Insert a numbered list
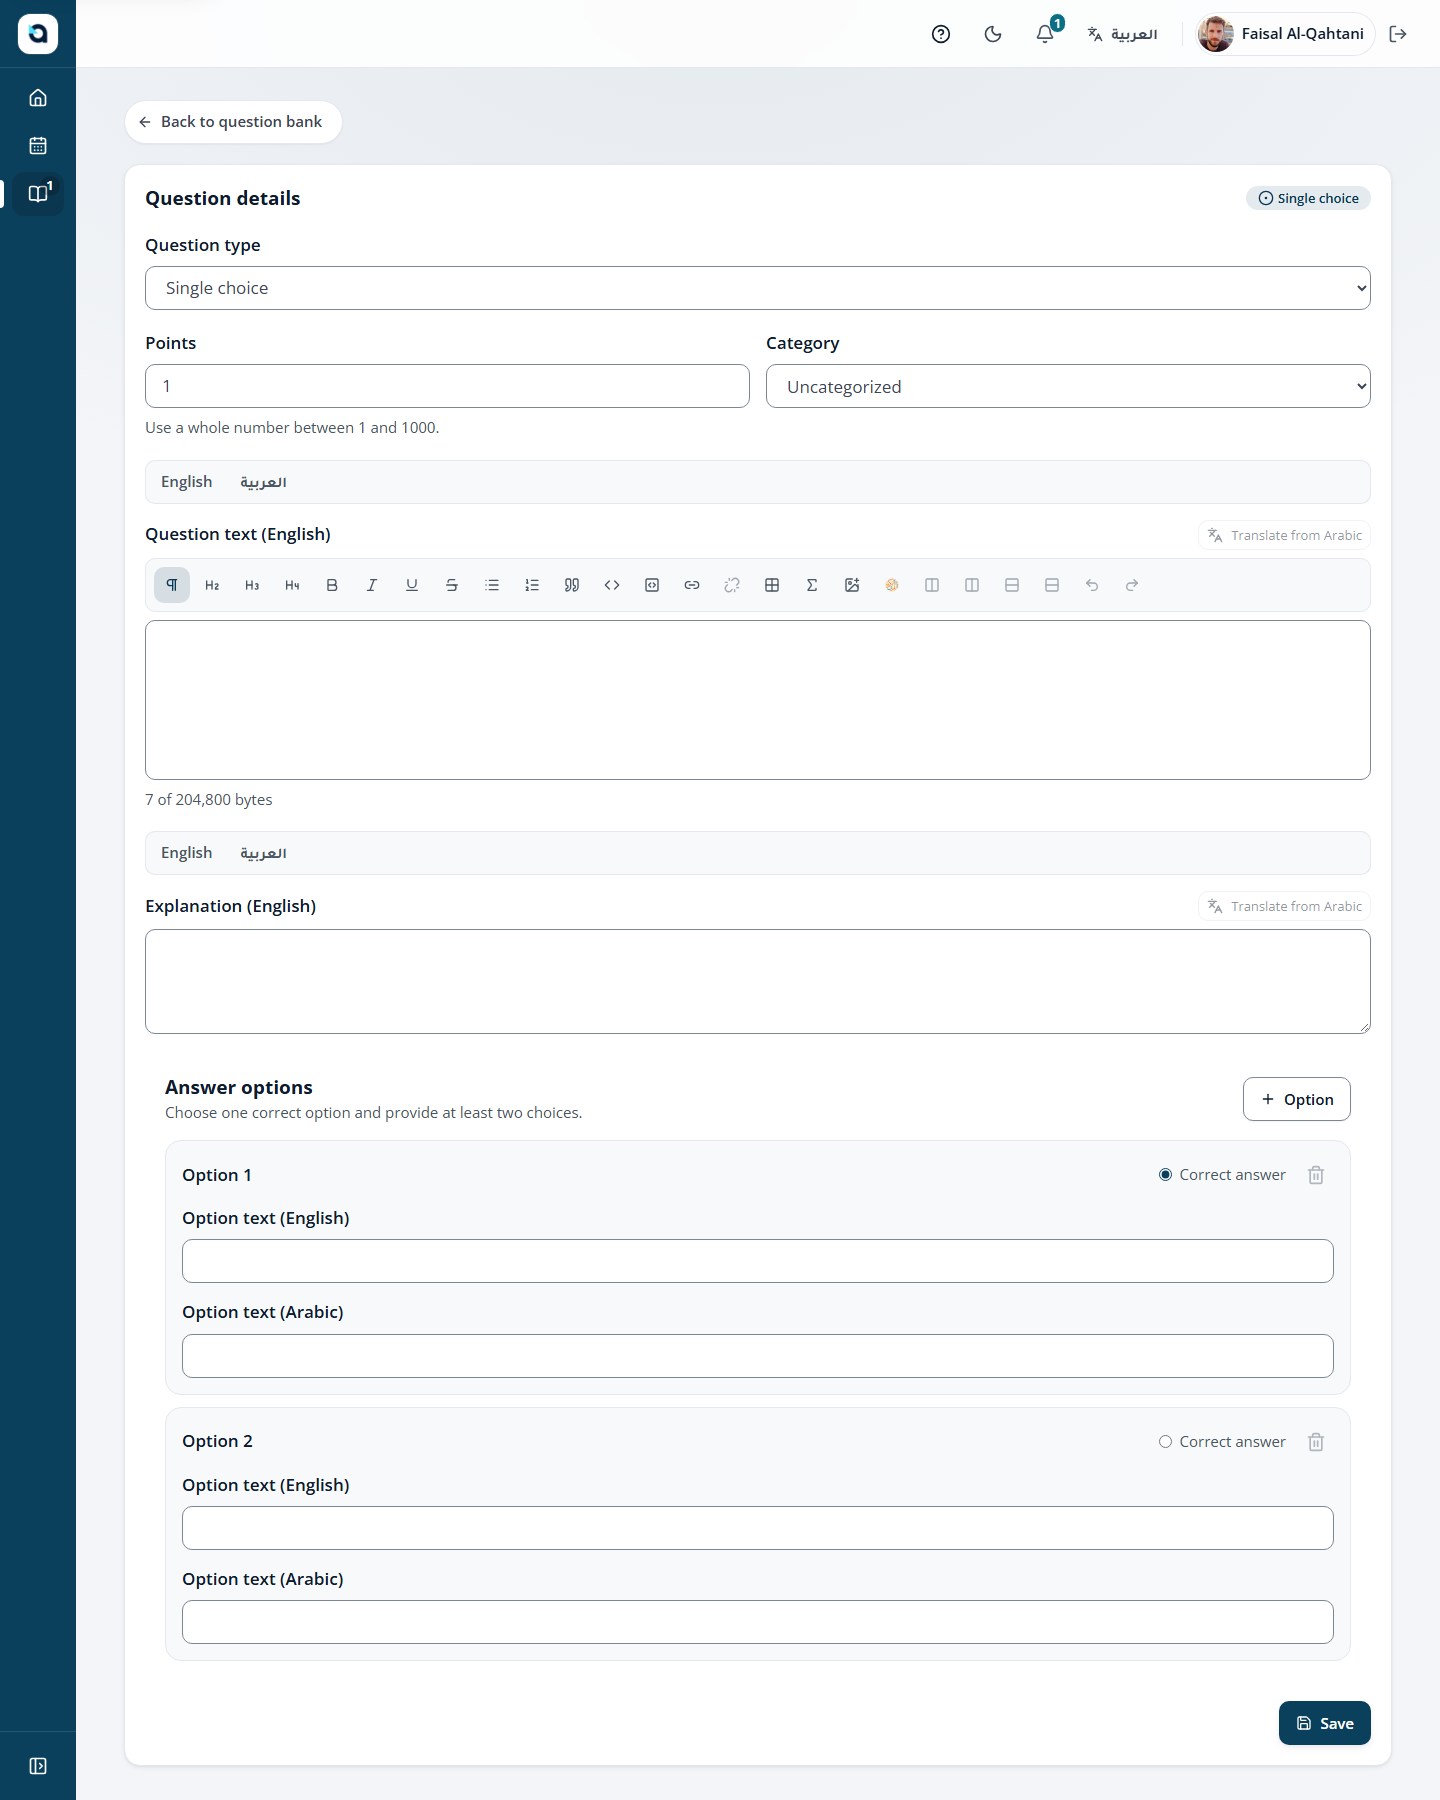Image resolution: width=1440 pixels, height=1800 pixels. click(x=532, y=585)
